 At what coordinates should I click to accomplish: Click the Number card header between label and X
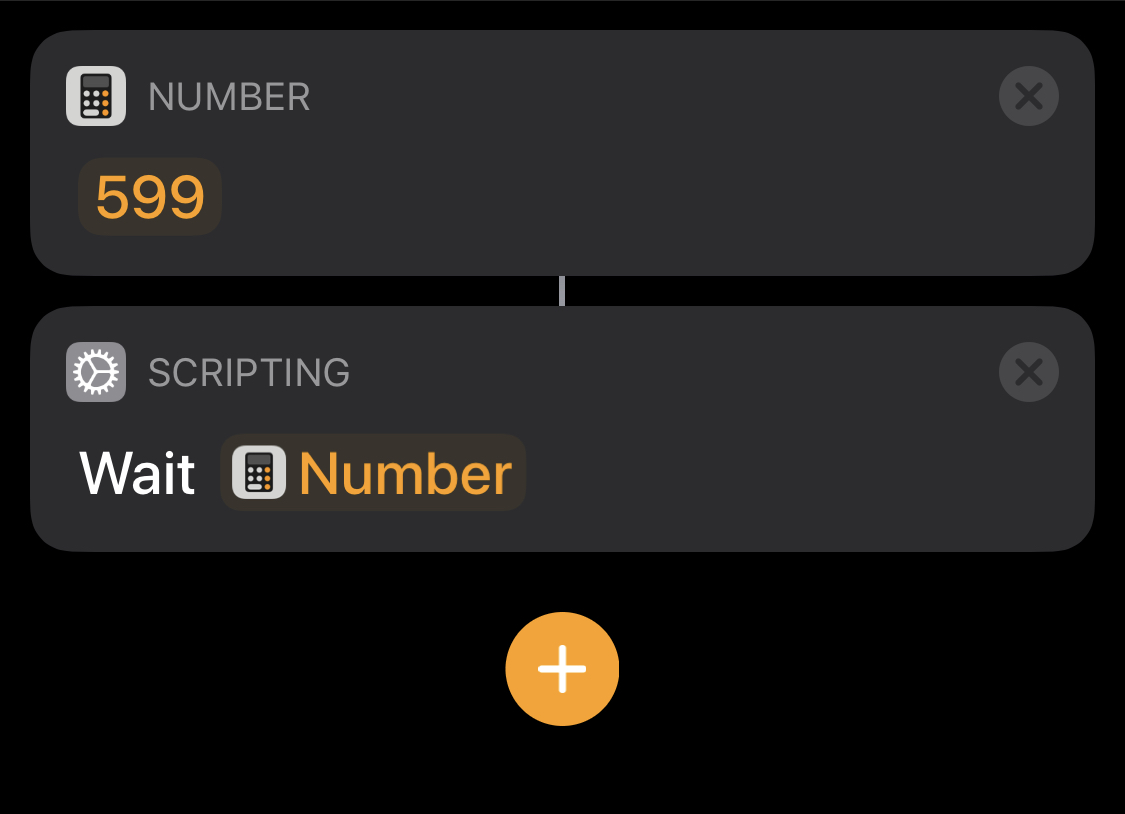coord(650,97)
